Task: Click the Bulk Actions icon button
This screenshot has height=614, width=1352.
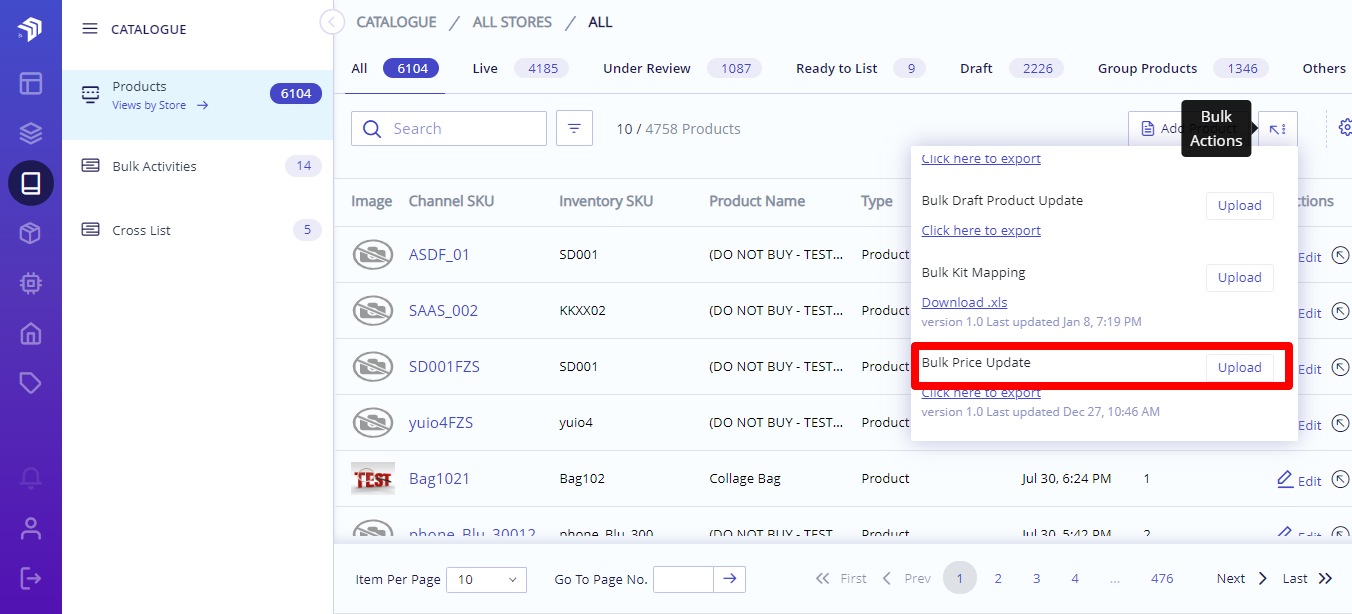Action: tap(1278, 128)
